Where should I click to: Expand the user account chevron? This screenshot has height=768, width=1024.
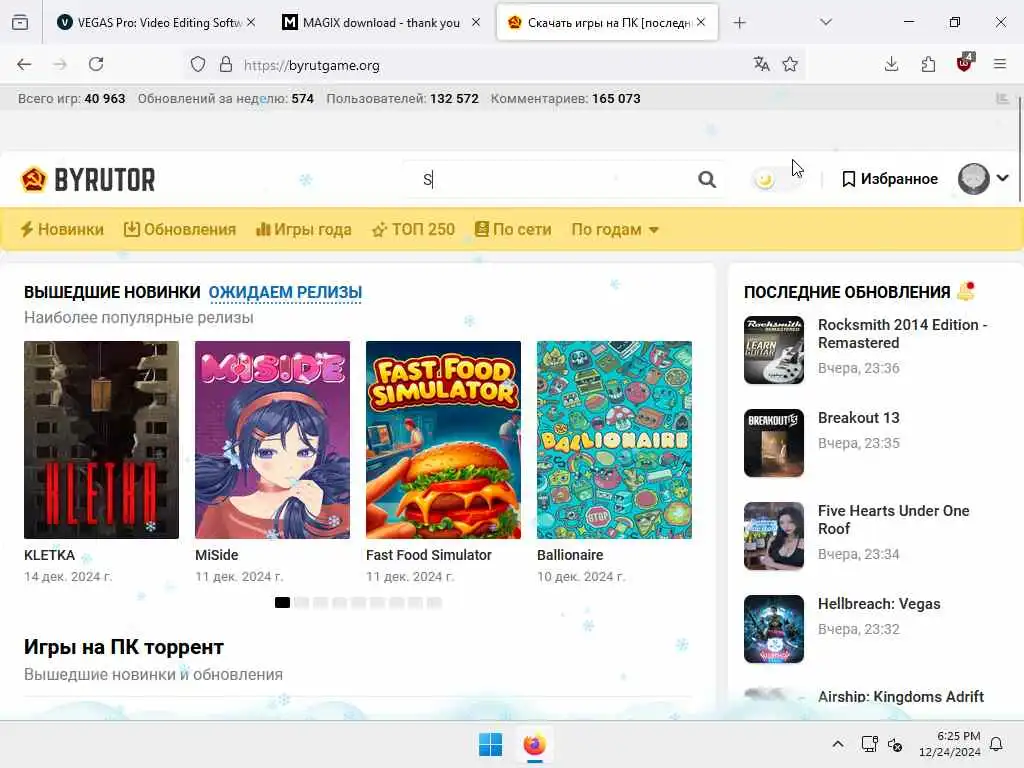pos(1002,178)
